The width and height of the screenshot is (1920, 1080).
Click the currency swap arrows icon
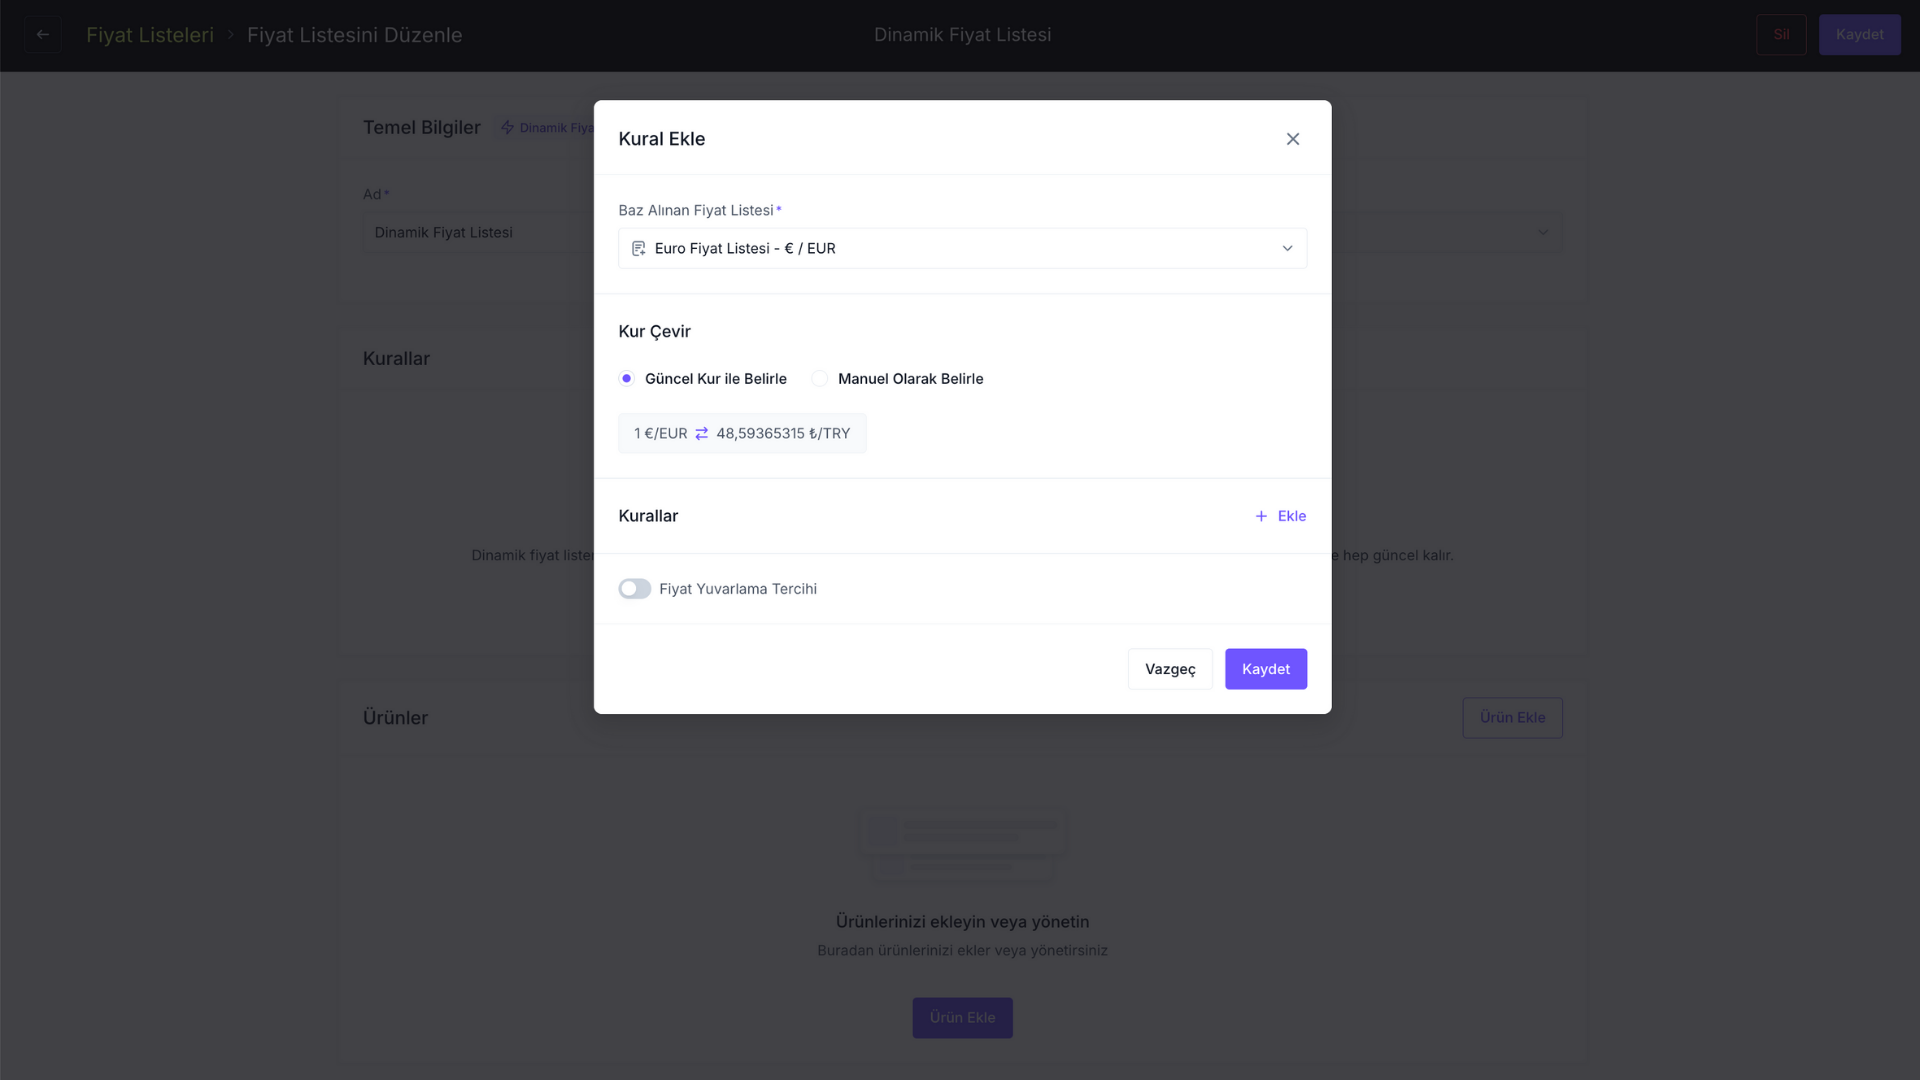701,433
